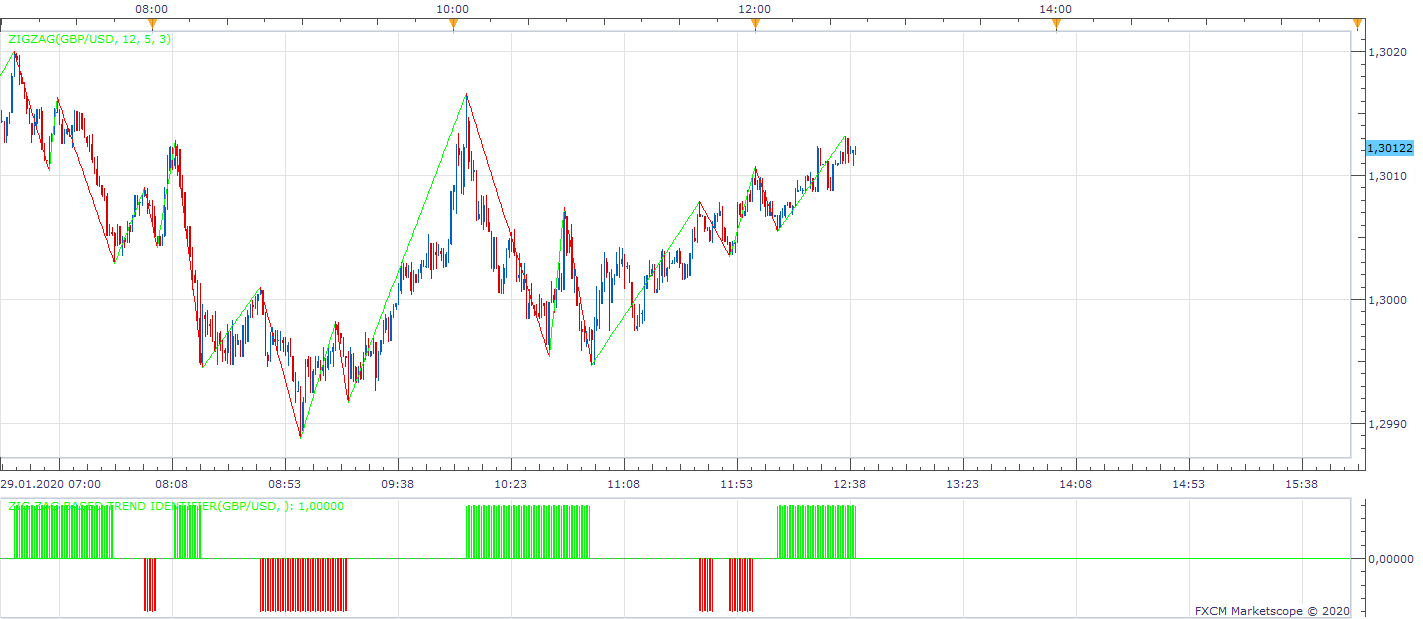Click the 15:38 time axis label

pos(1302,483)
